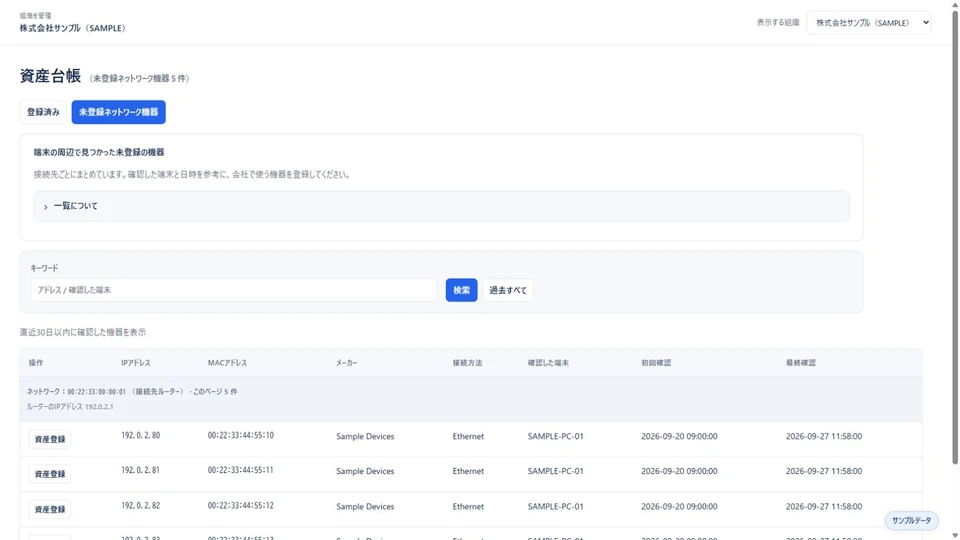Click the scrollbar down arrow
The image size is (960, 540).
(x=954, y=536)
